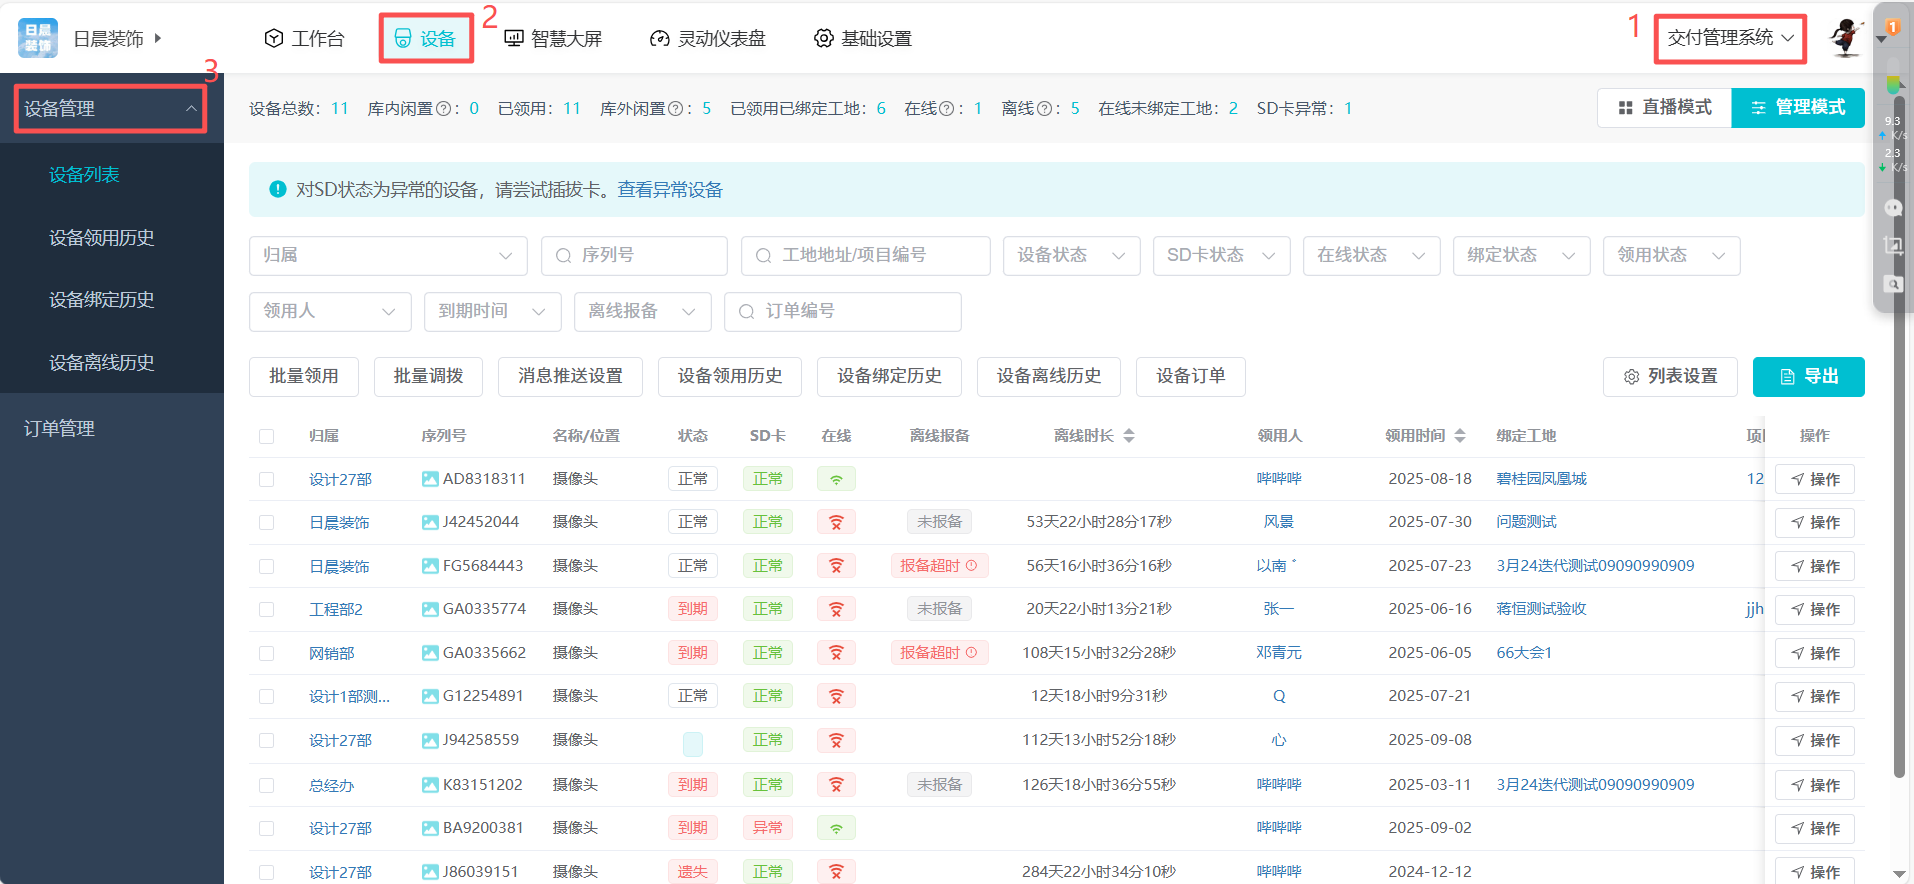This screenshot has height=884, width=1914.
Task: Sort by 离线时长 column arrows
Action: (x=1129, y=436)
